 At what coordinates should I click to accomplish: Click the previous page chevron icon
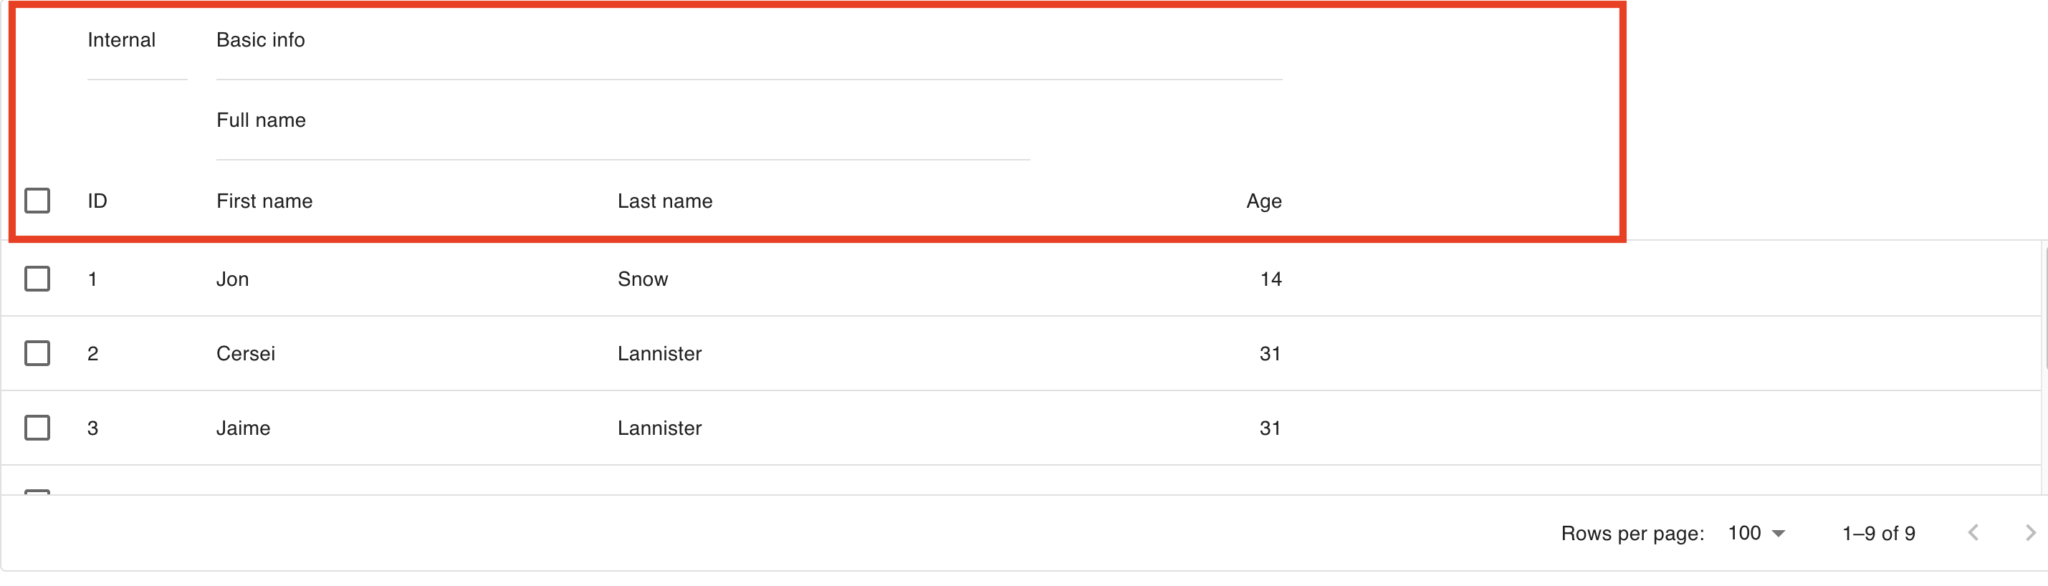click(x=1972, y=533)
